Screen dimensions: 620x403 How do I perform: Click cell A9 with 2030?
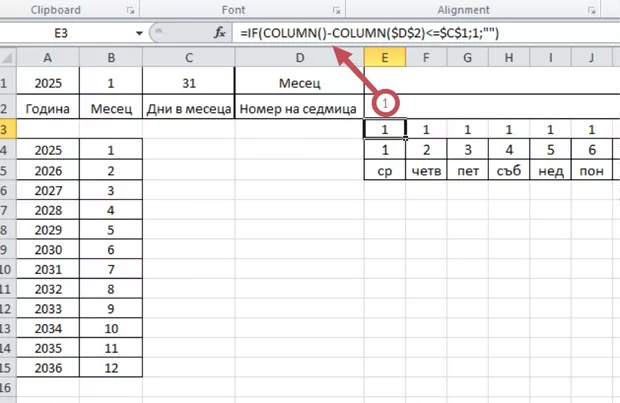click(x=48, y=250)
